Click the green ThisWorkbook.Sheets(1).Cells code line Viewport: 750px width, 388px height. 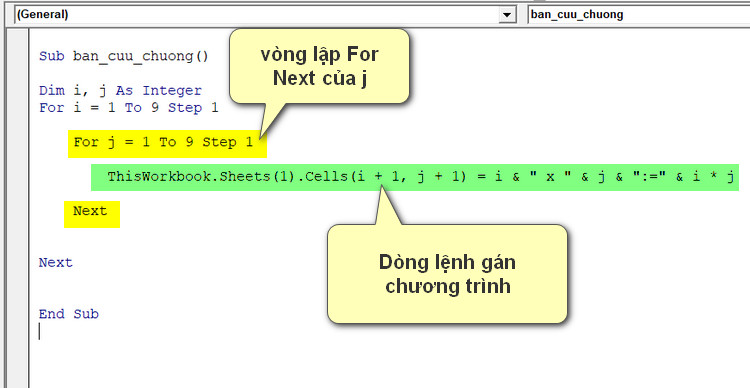pyautogui.click(x=415, y=177)
